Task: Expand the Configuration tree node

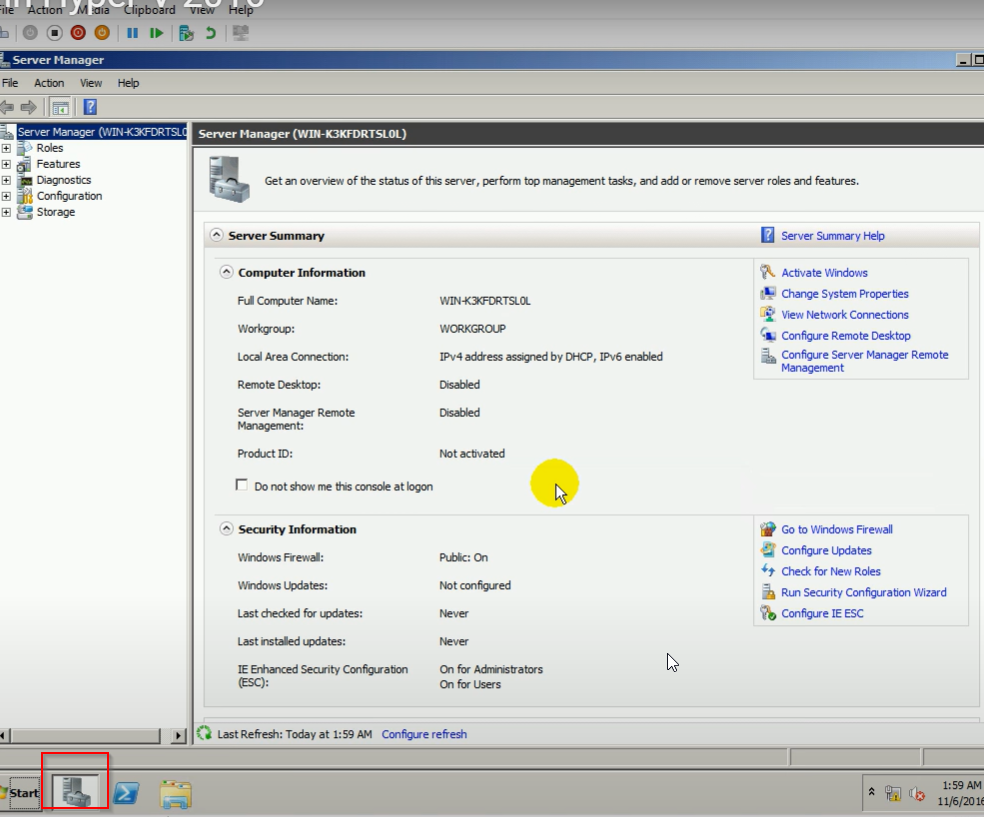Action: [x=6, y=196]
